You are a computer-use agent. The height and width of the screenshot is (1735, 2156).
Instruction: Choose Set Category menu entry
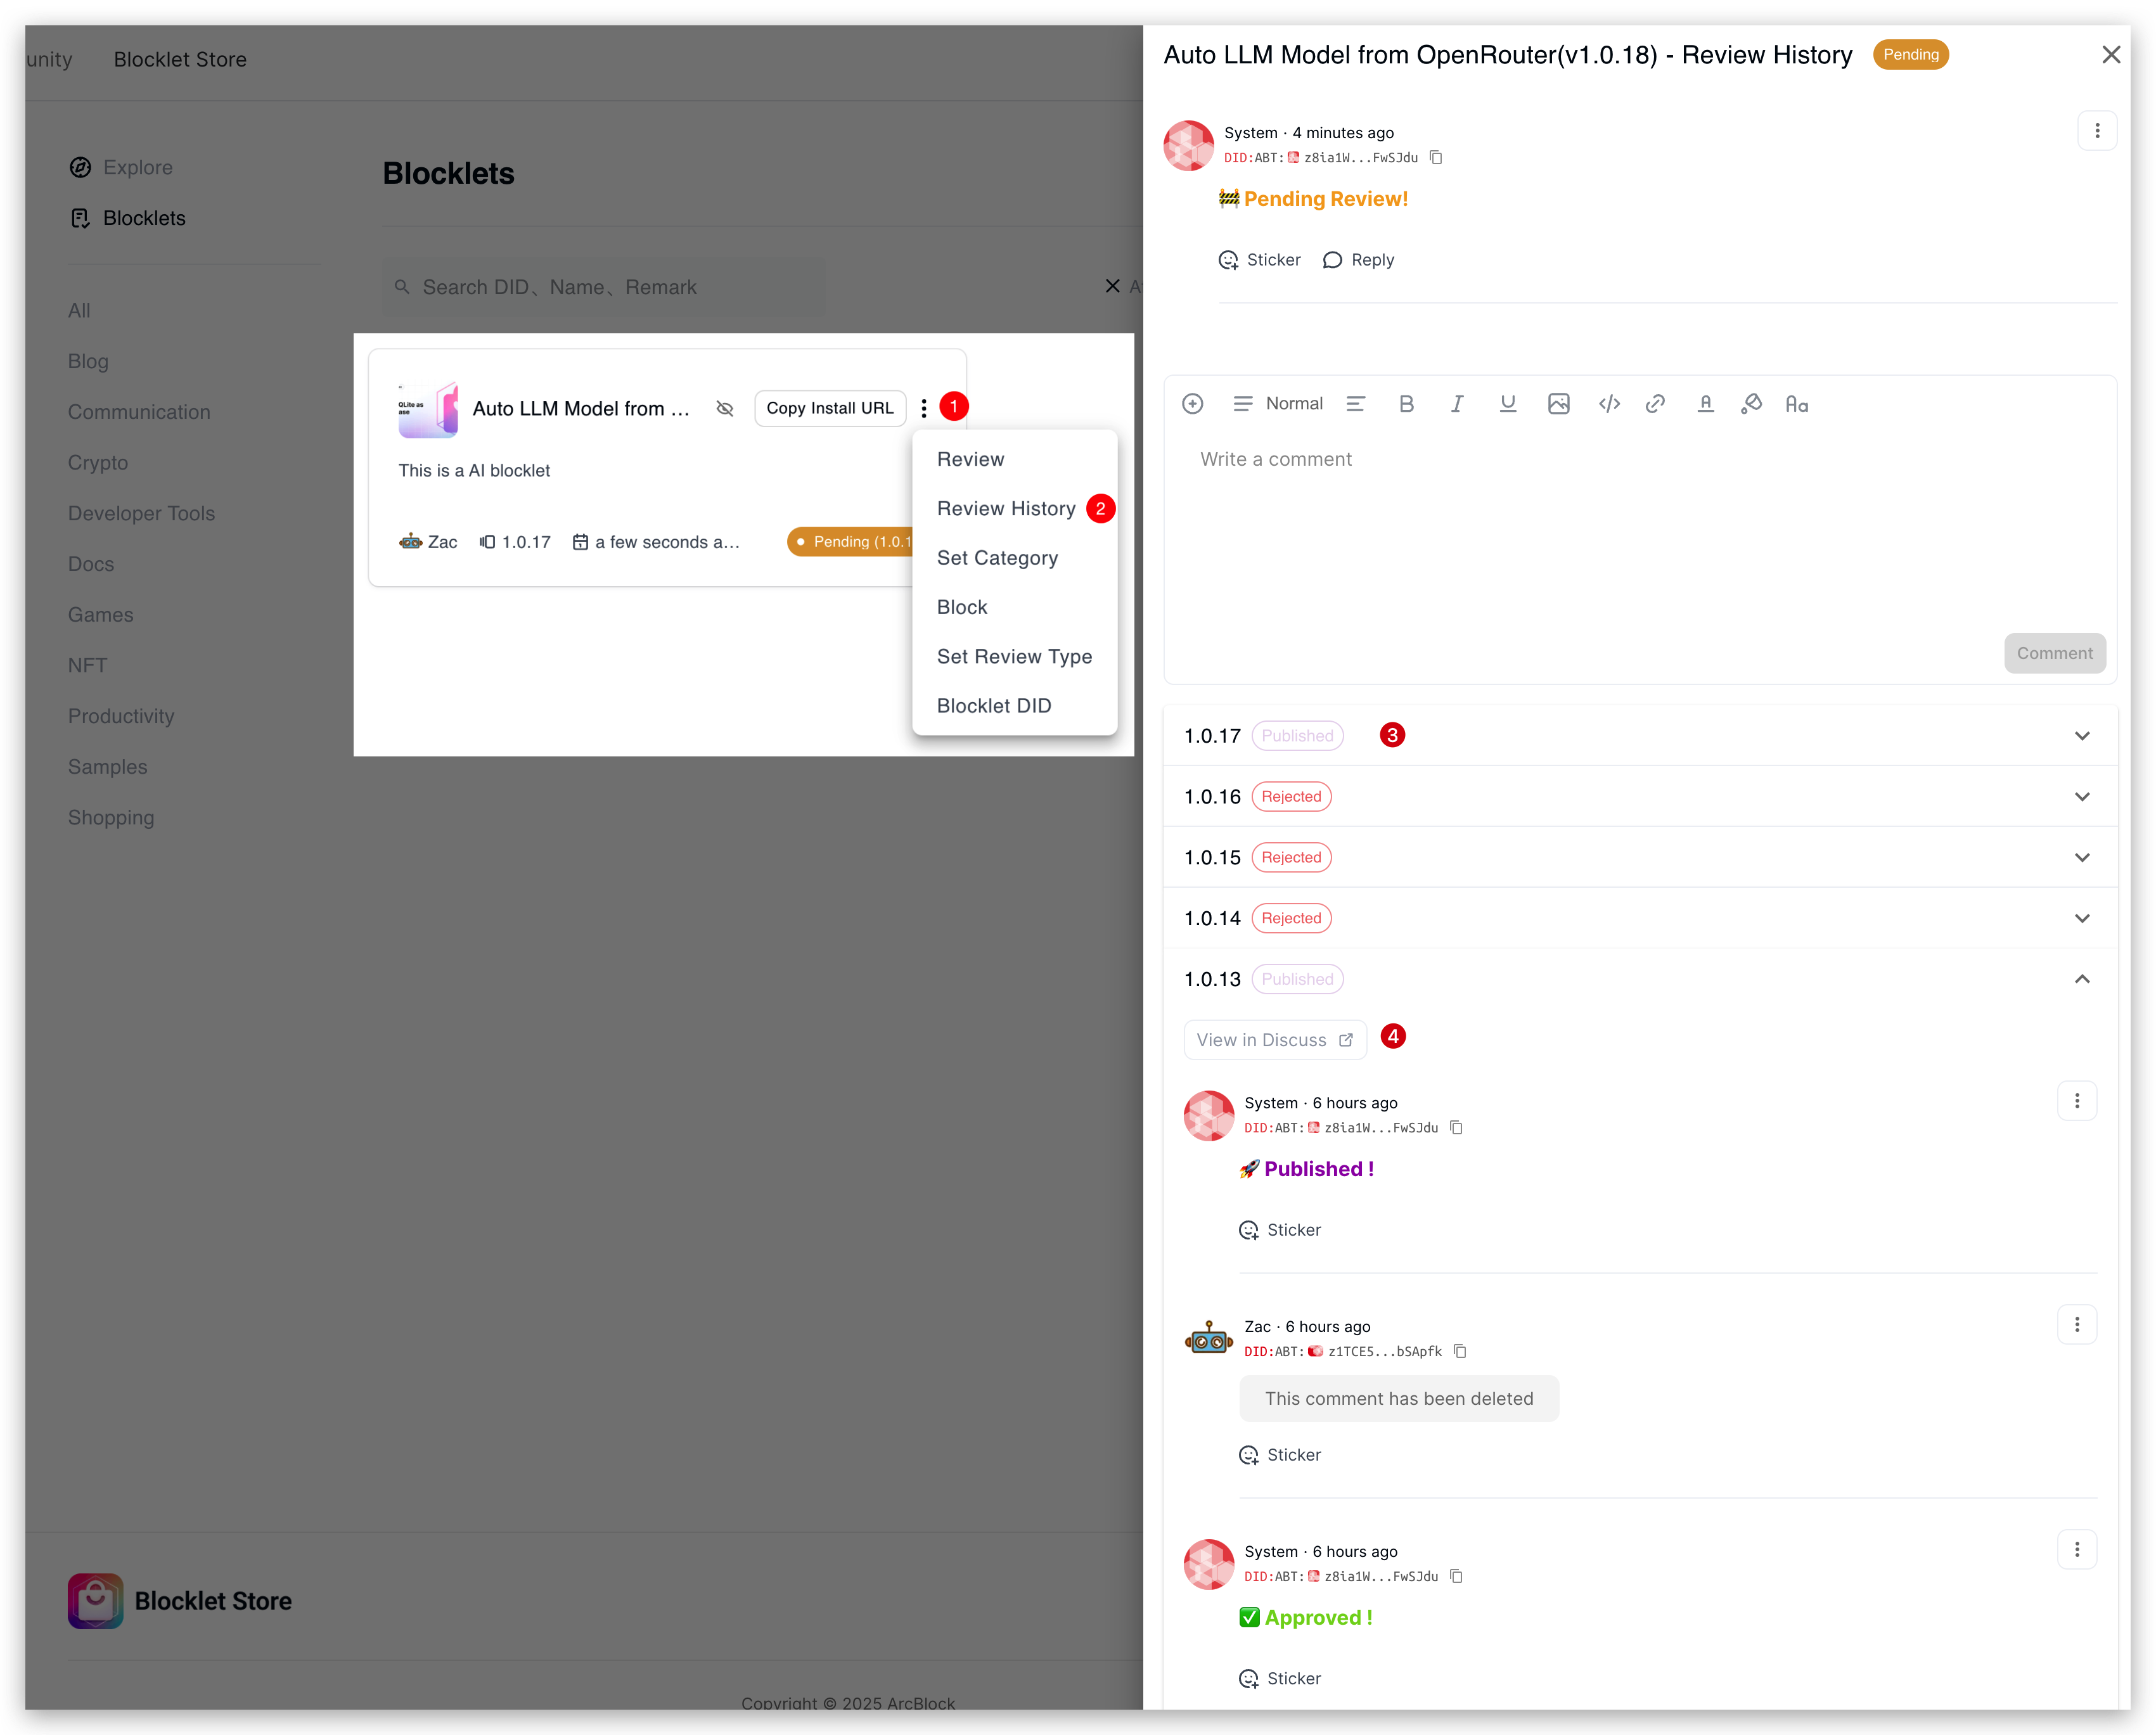(x=996, y=558)
